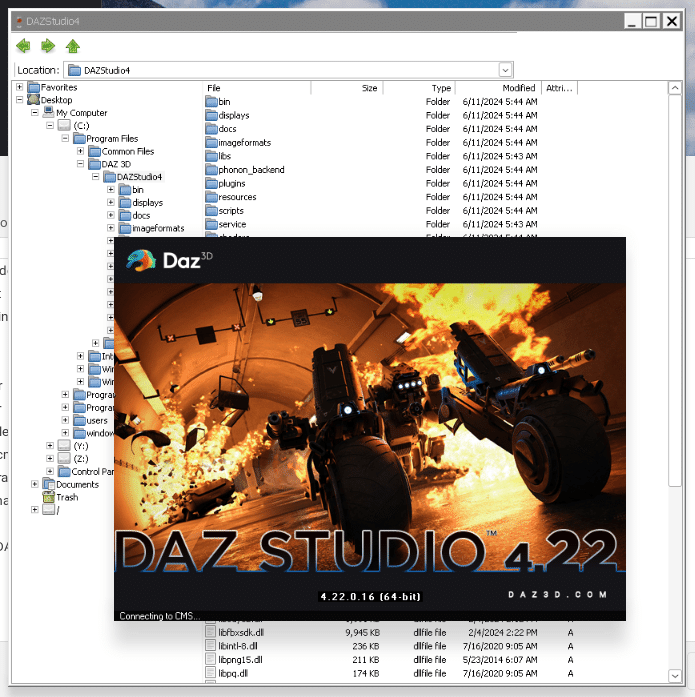This screenshot has height=697, width=695.
Task: Sort by the Modified column header
Action: (498, 88)
